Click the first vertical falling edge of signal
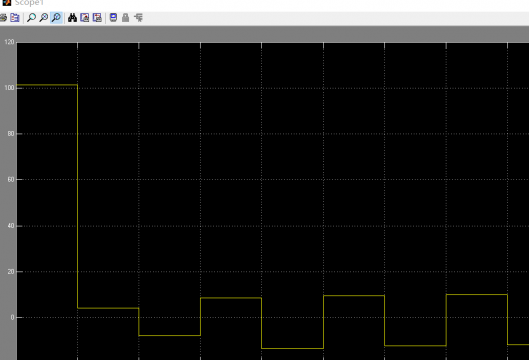This screenshot has height=360, width=529. pyautogui.click(x=78, y=196)
